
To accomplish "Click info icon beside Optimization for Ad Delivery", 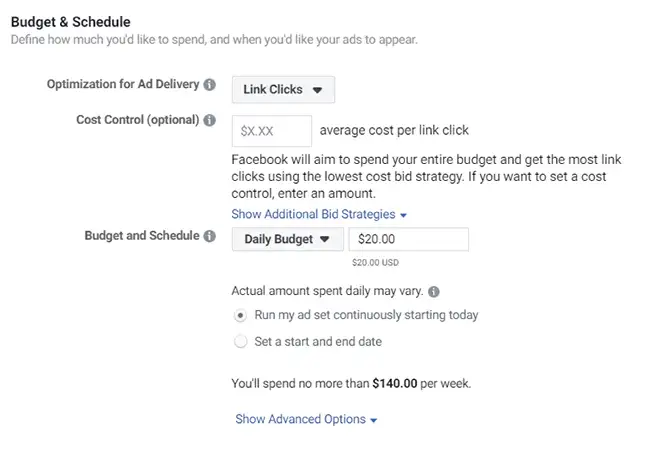I will [210, 85].
